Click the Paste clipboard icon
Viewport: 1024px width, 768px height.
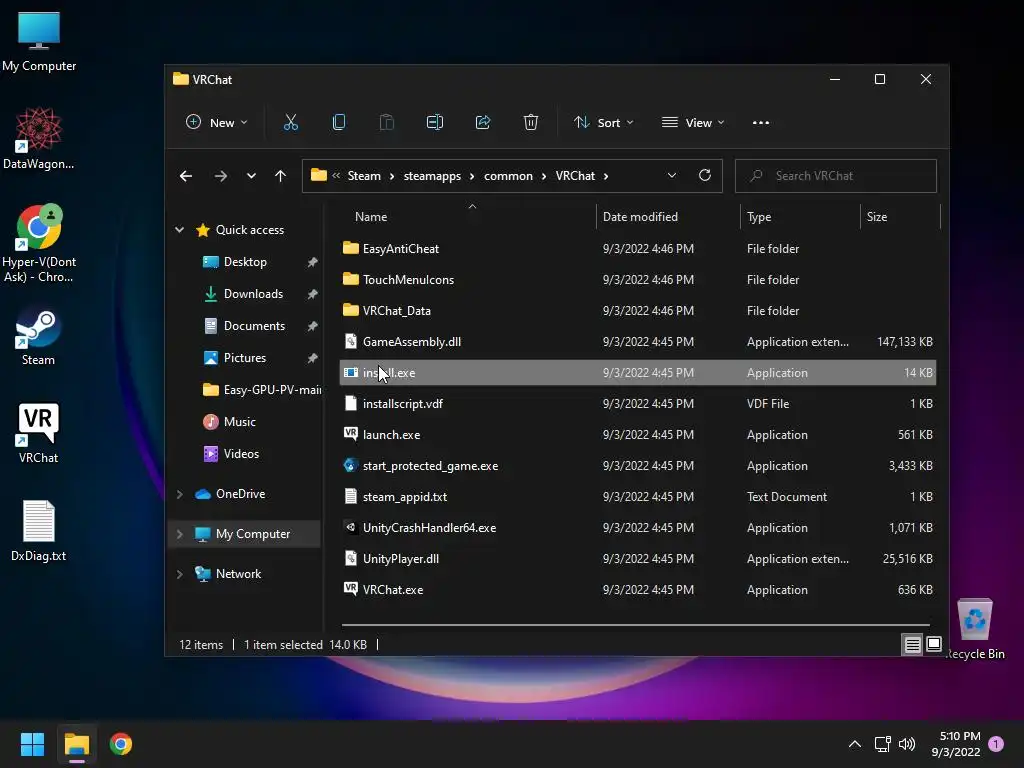pyautogui.click(x=387, y=122)
